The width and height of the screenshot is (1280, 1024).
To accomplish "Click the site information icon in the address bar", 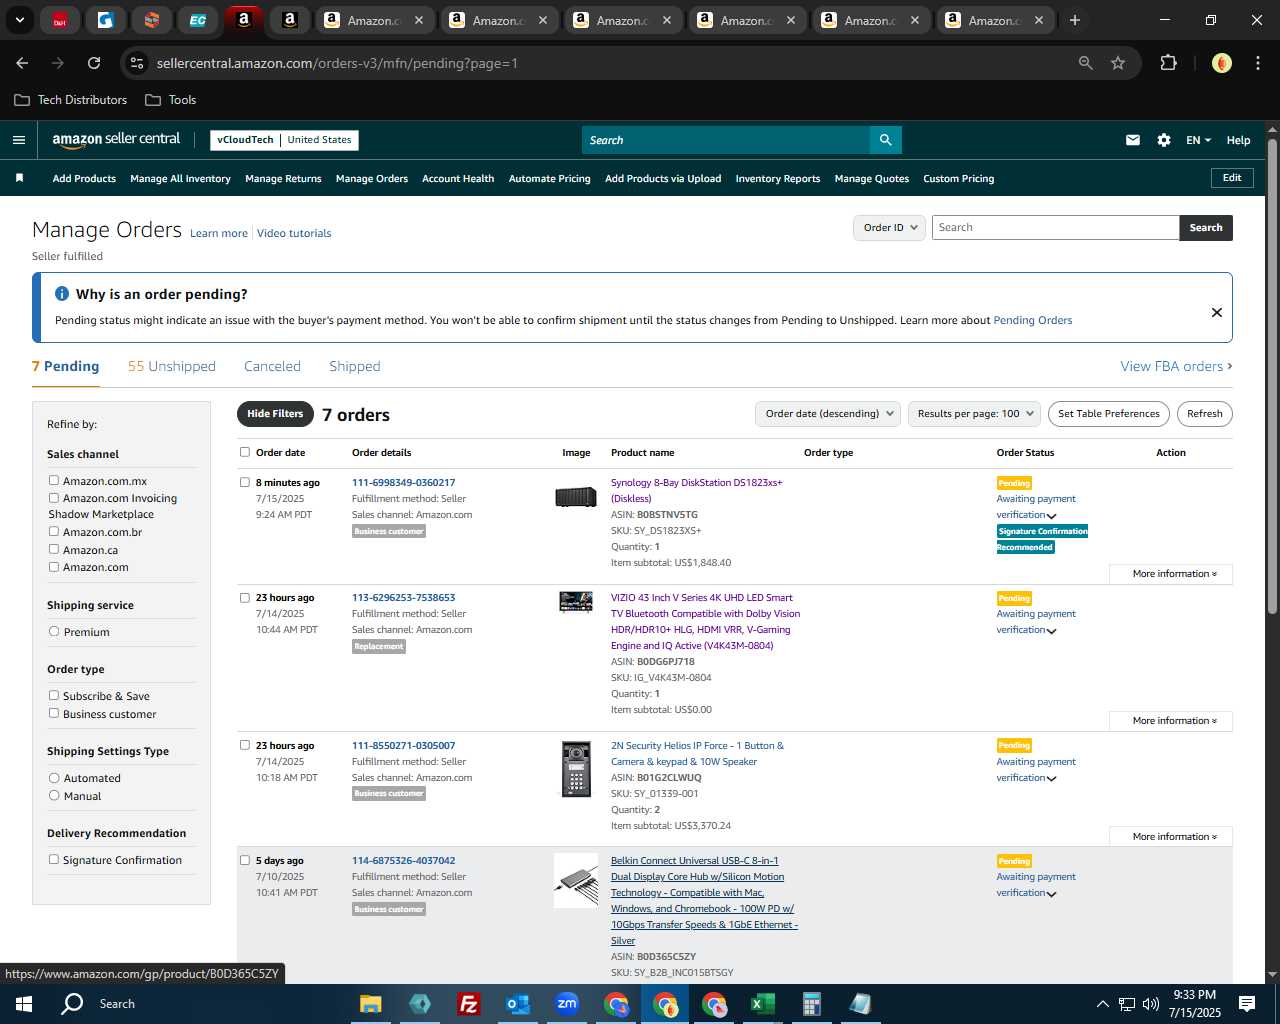I will (x=138, y=63).
